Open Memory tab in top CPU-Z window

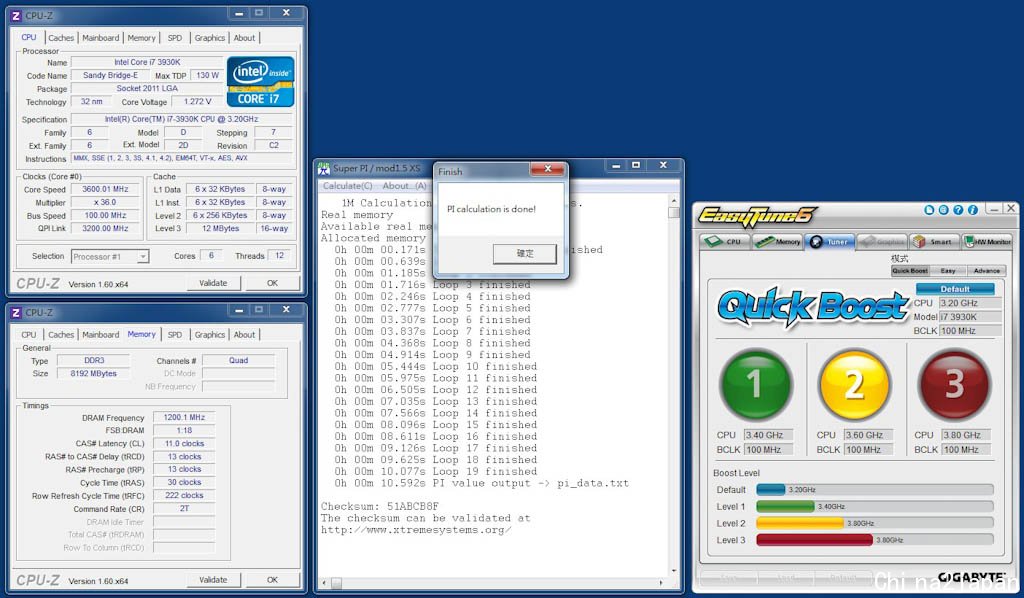pyautogui.click(x=142, y=38)
